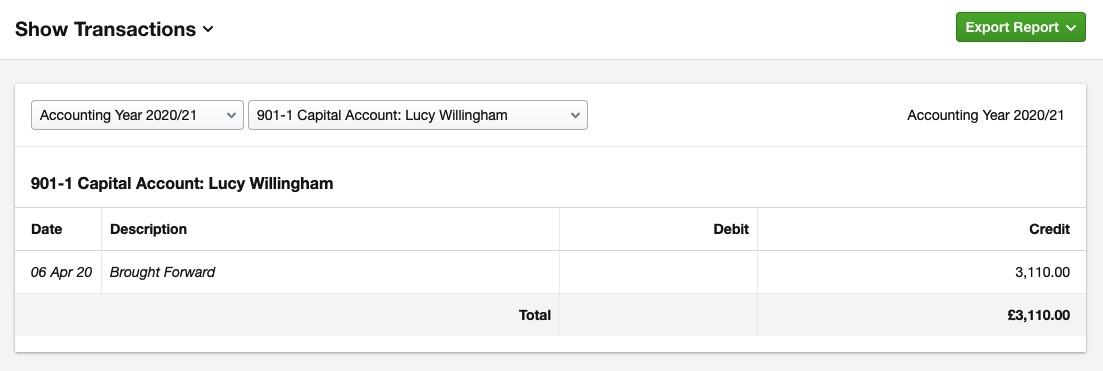The image size is (1103, 371).
Task: Click the empty debit cell in Brought Forward row
Action: click(658, 272)
